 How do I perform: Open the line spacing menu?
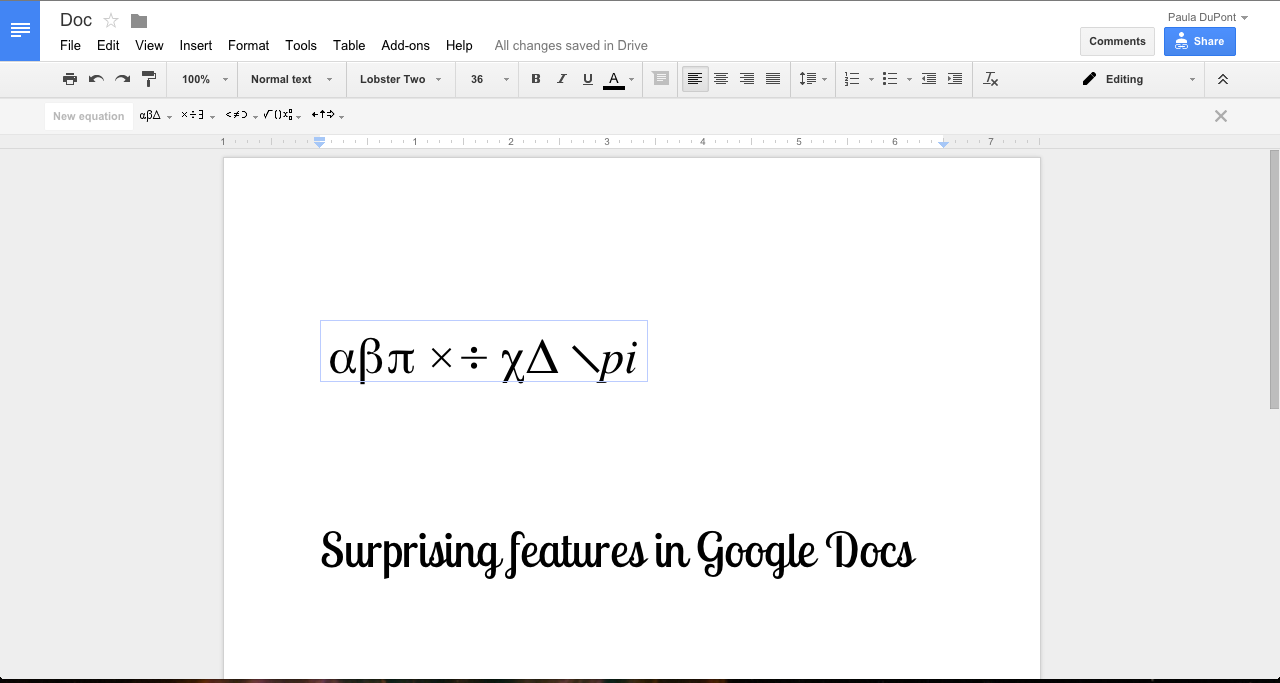point(812,79)
